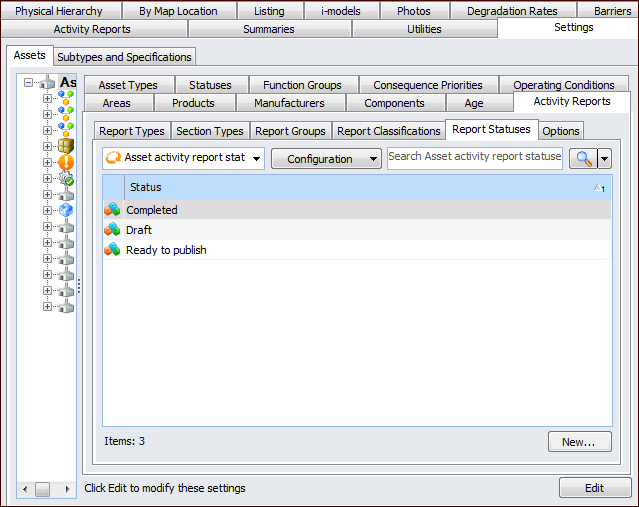
Task: Select the gold crate tree icon
Action: (x=66, y=146)
